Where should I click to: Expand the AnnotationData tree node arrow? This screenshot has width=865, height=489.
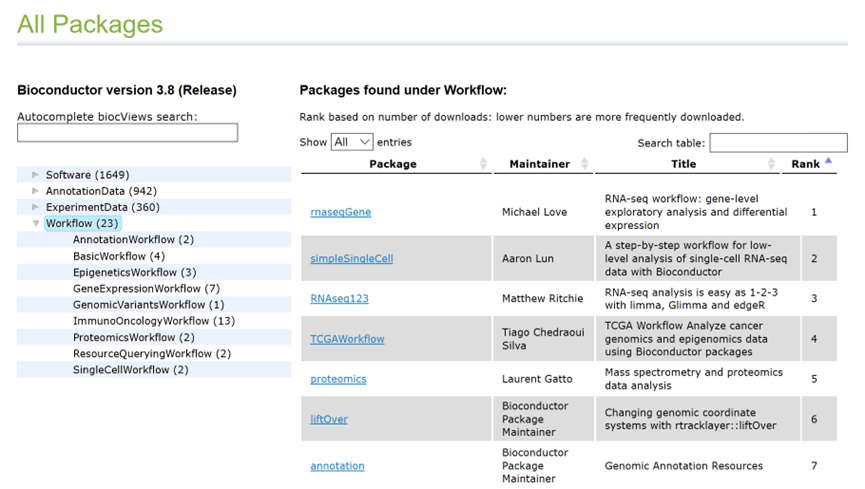[35, 191]
